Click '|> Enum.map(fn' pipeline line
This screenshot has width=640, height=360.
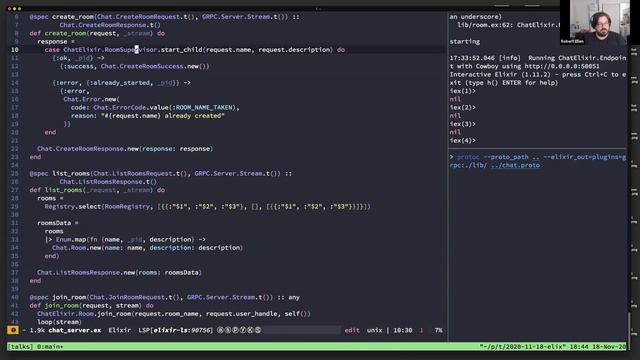125,240
